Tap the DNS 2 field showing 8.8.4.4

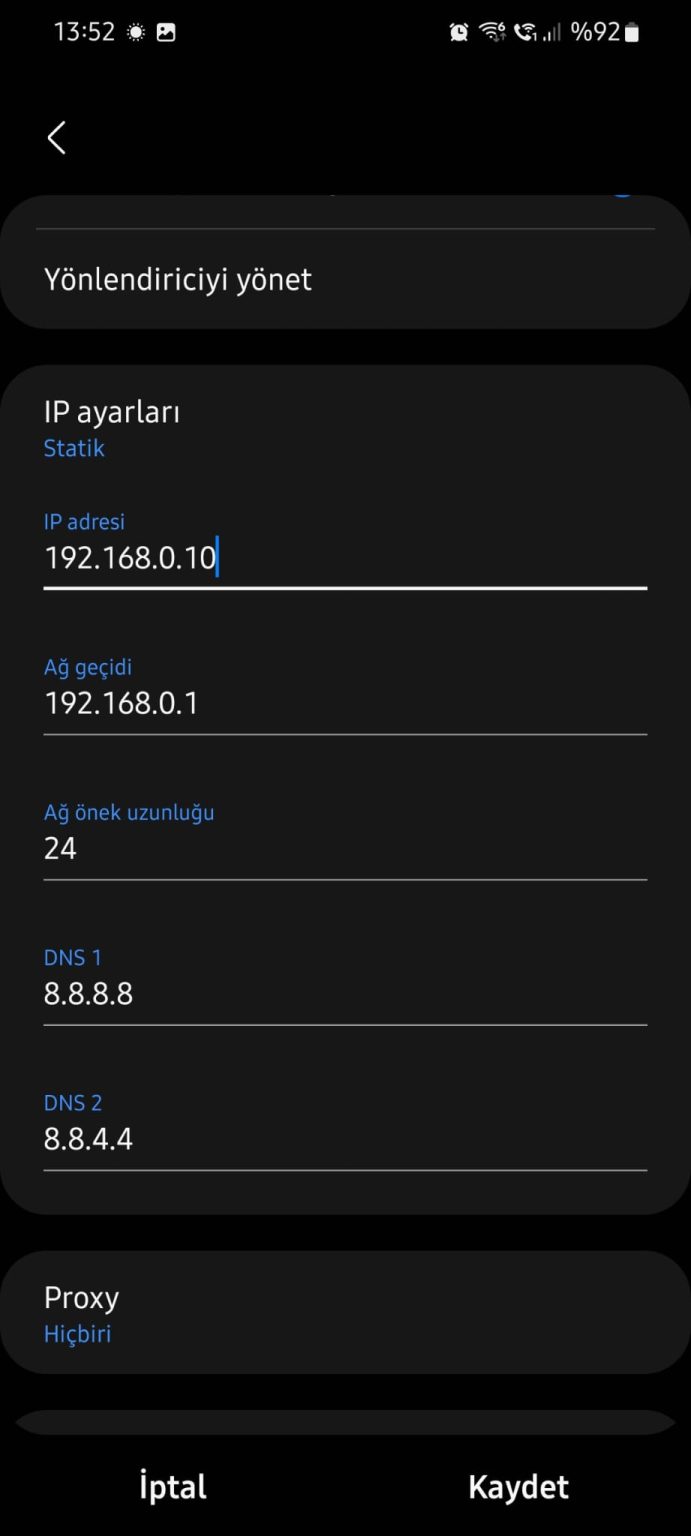pyautogui.click(x=345, y=1139)
